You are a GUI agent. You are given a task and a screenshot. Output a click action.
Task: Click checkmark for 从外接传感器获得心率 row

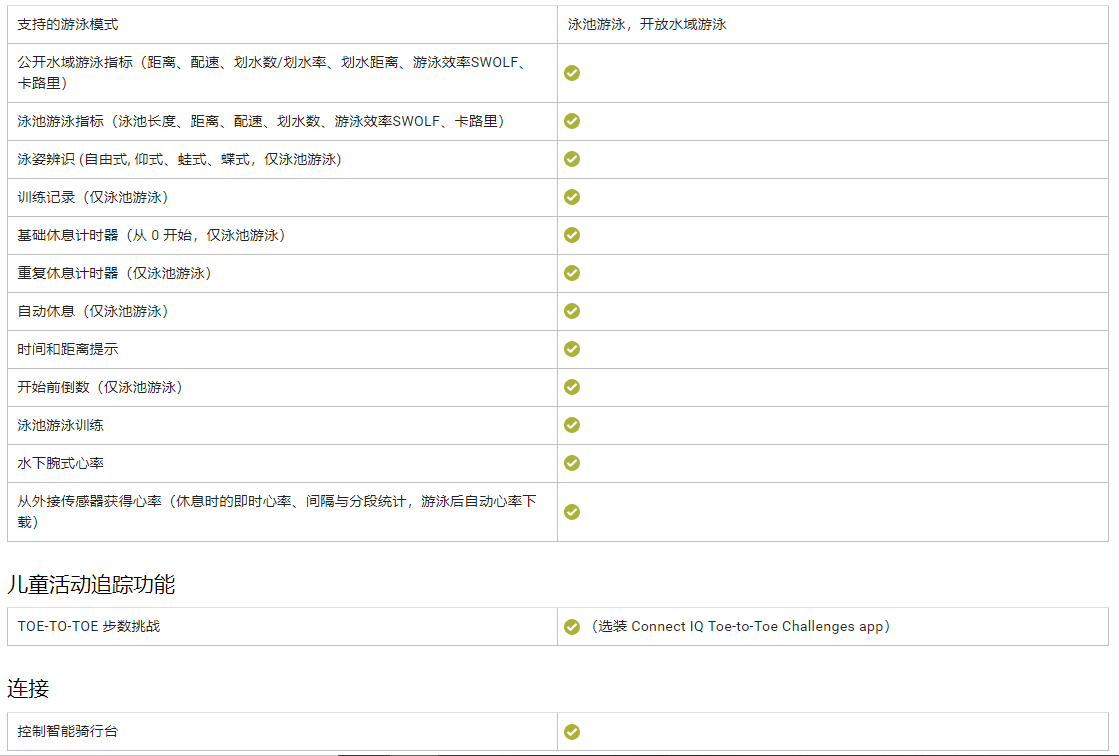pyautogui.click(x=572, y=511)
